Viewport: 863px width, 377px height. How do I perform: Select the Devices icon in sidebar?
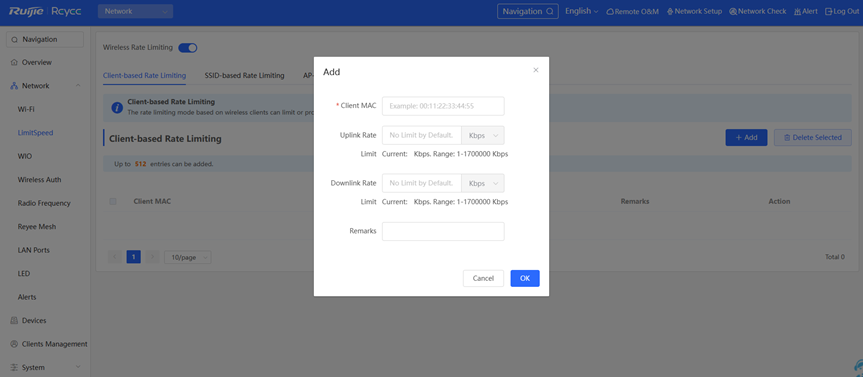point(14,320)
